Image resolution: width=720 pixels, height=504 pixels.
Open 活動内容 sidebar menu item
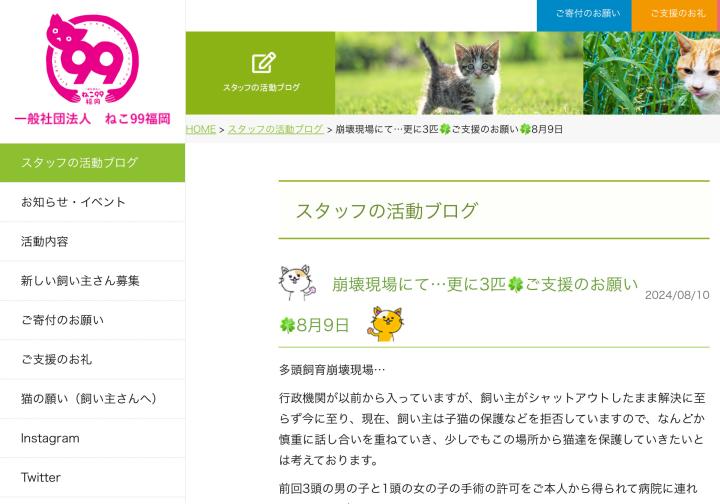click(x=92, y=241)
